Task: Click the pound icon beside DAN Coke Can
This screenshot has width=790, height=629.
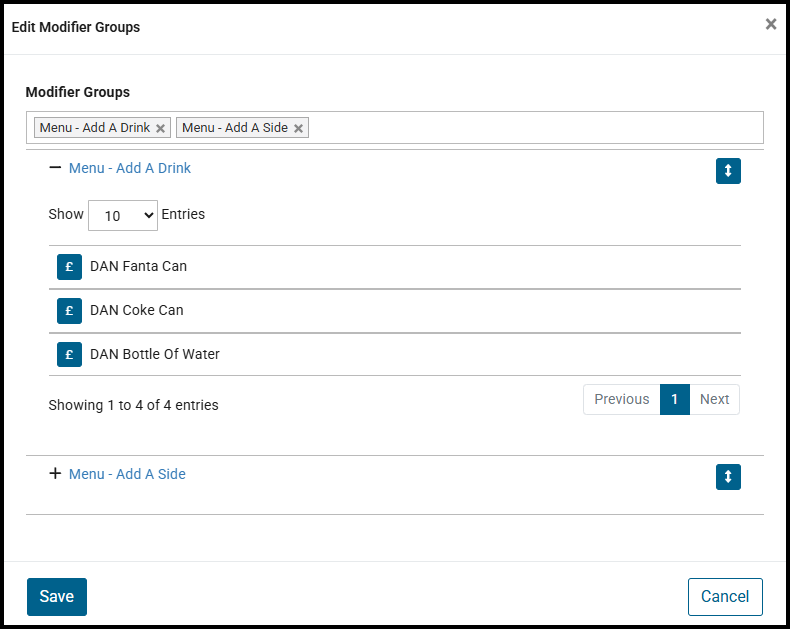Action: point(69,311)
